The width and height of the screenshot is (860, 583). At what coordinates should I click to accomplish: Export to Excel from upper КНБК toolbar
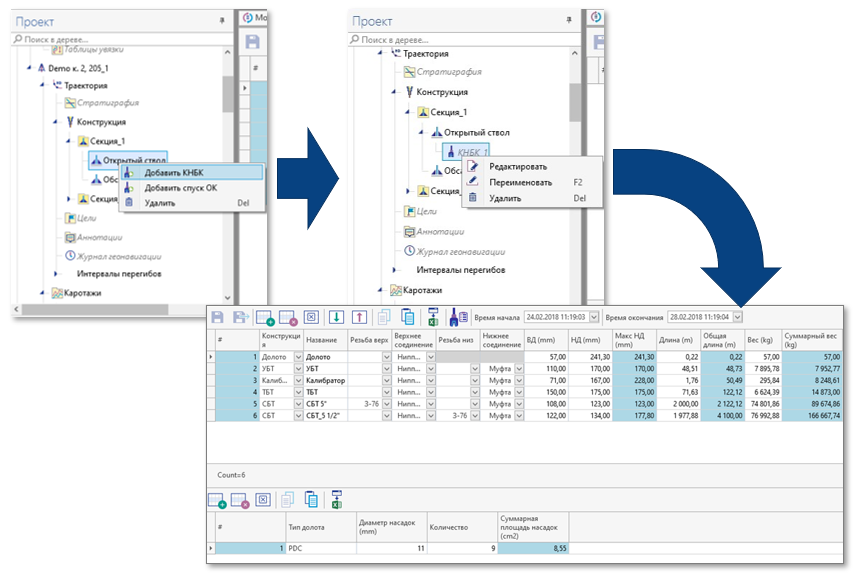(x=433, y=316)
